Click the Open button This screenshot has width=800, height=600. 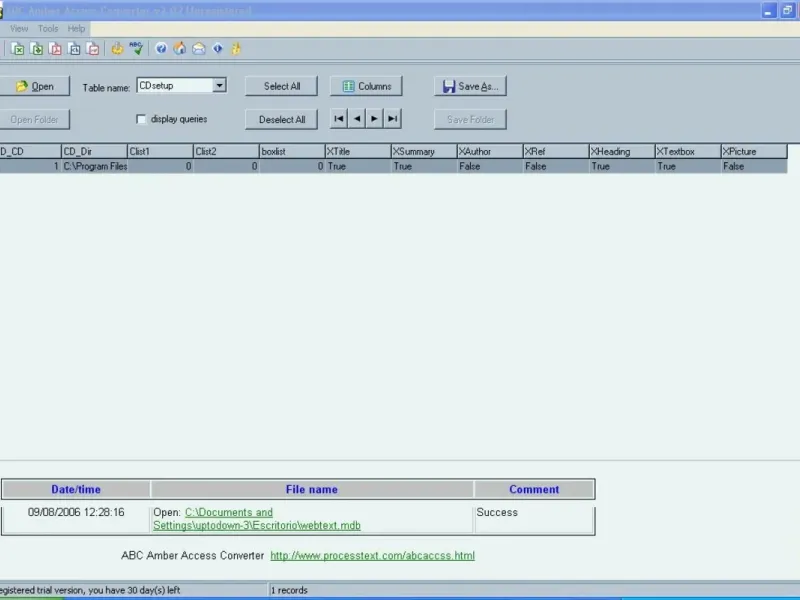34,86
